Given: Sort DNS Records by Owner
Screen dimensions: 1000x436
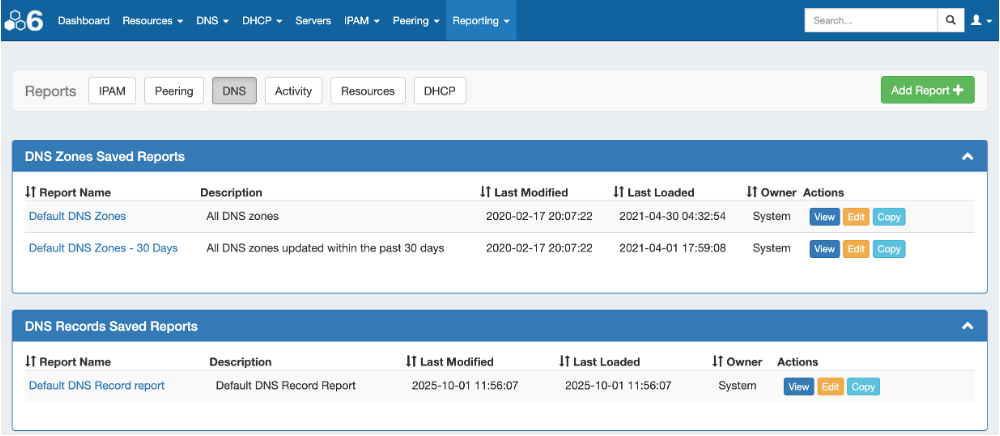Looking at the screenshot, I should pyautogui.click(x=737, y=362).
